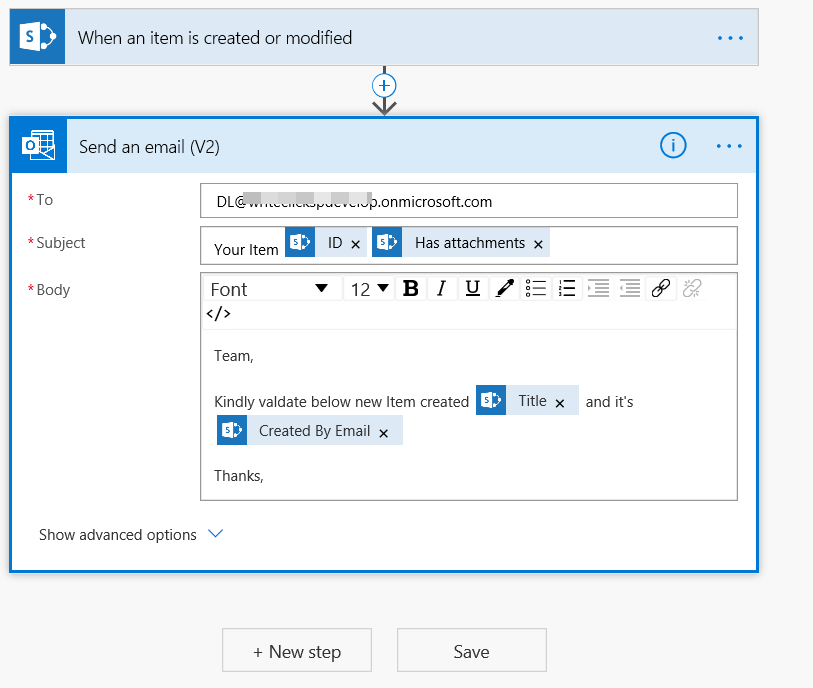Click the Outlook icon on Send an email
813x688 pixels.
pos(38,145)
